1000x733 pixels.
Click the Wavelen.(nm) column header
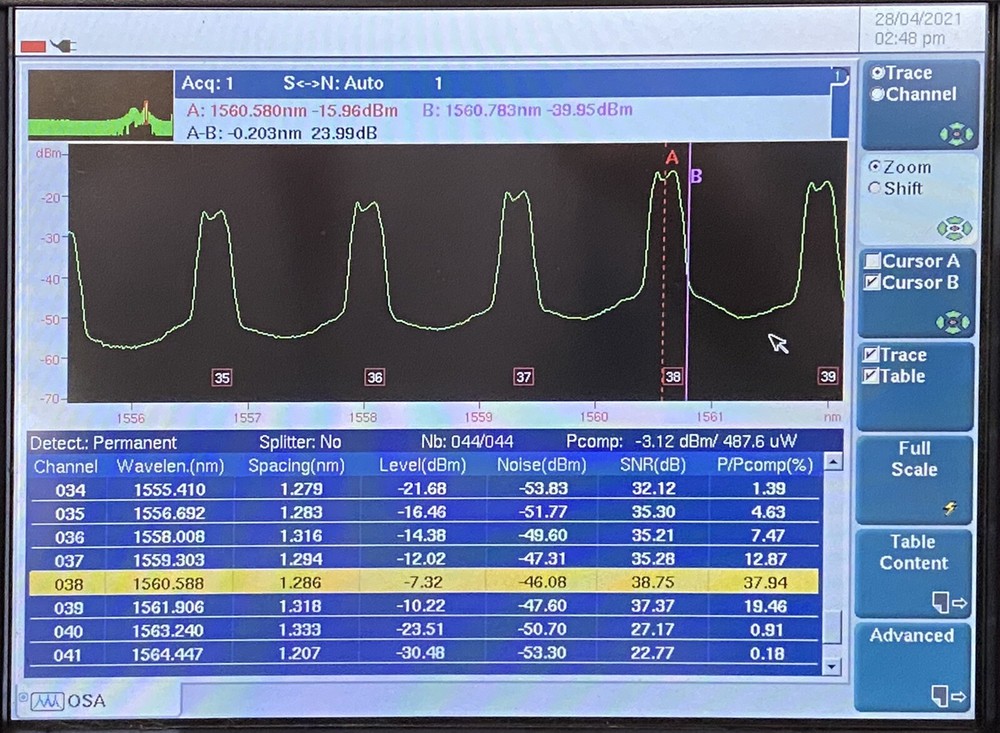(x=170, y=467)
